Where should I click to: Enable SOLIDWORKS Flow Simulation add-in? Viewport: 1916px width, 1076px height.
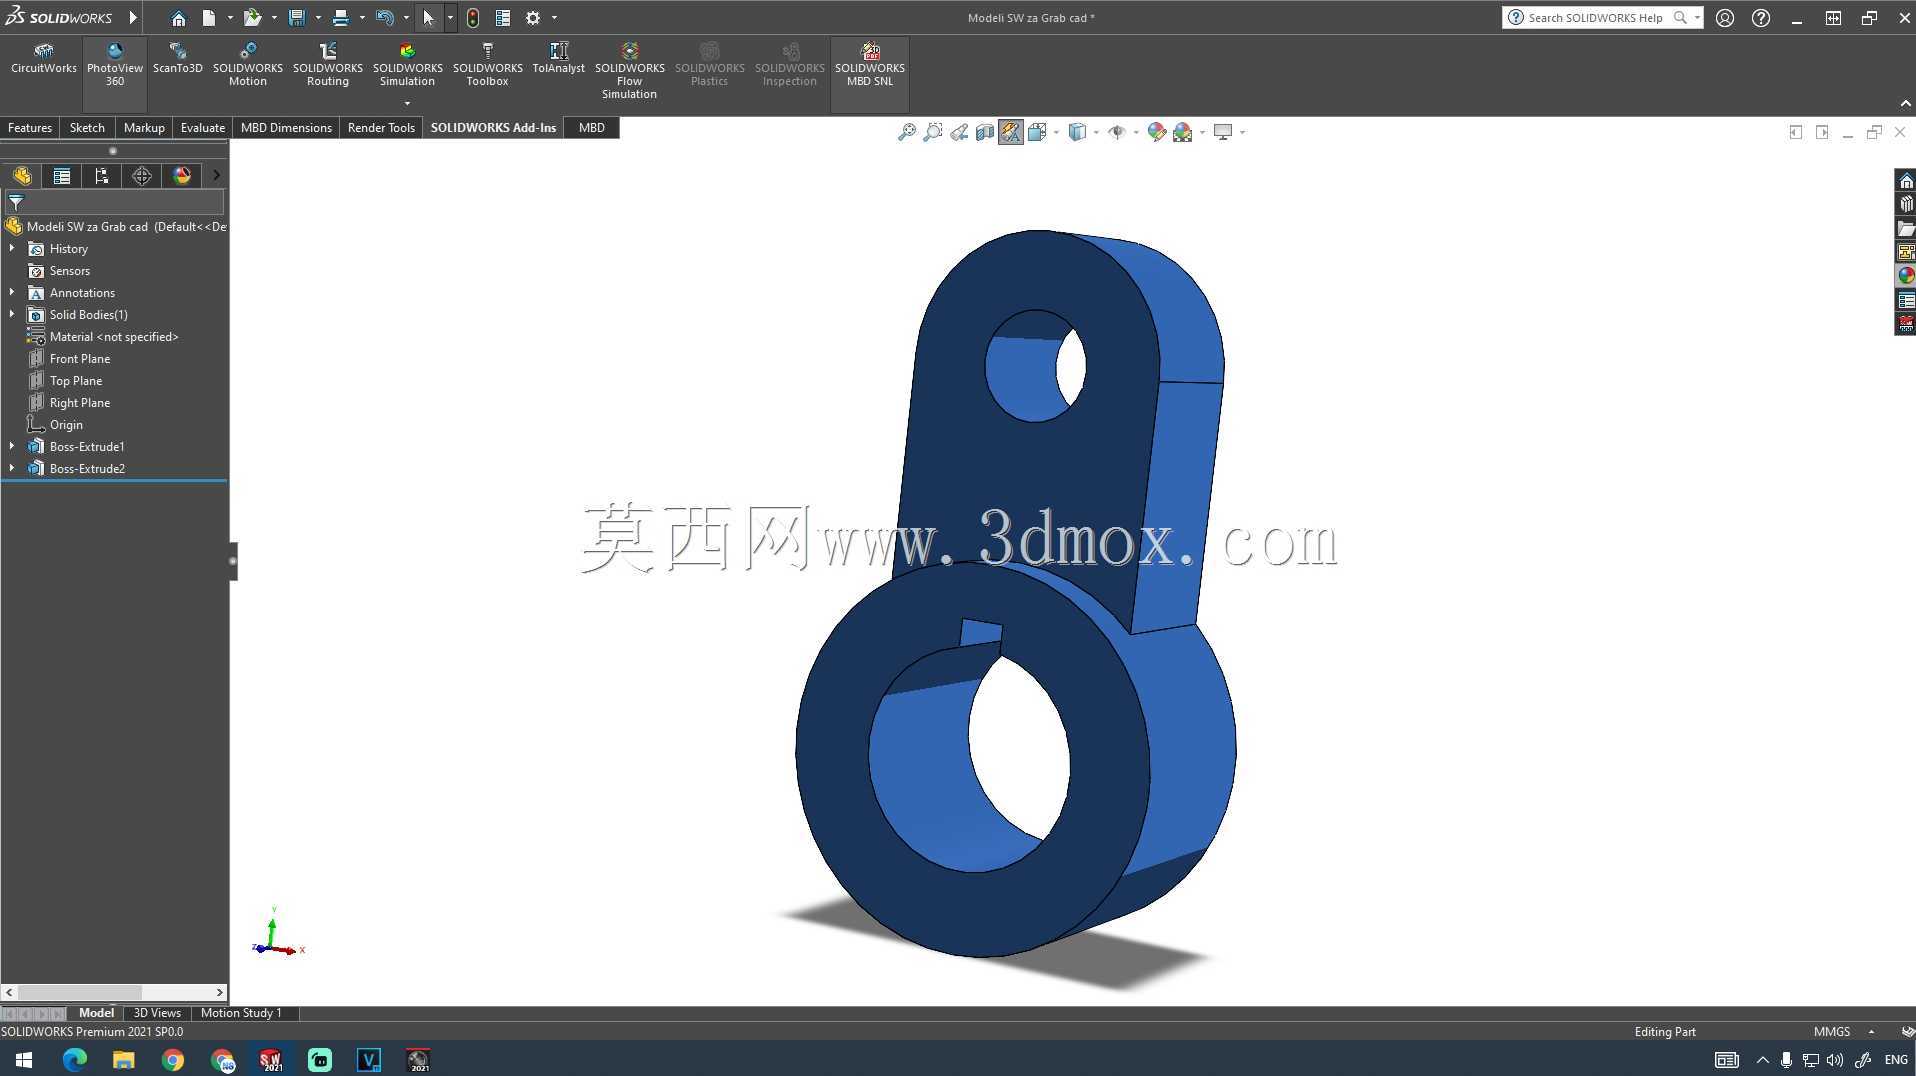pos(630,72)
